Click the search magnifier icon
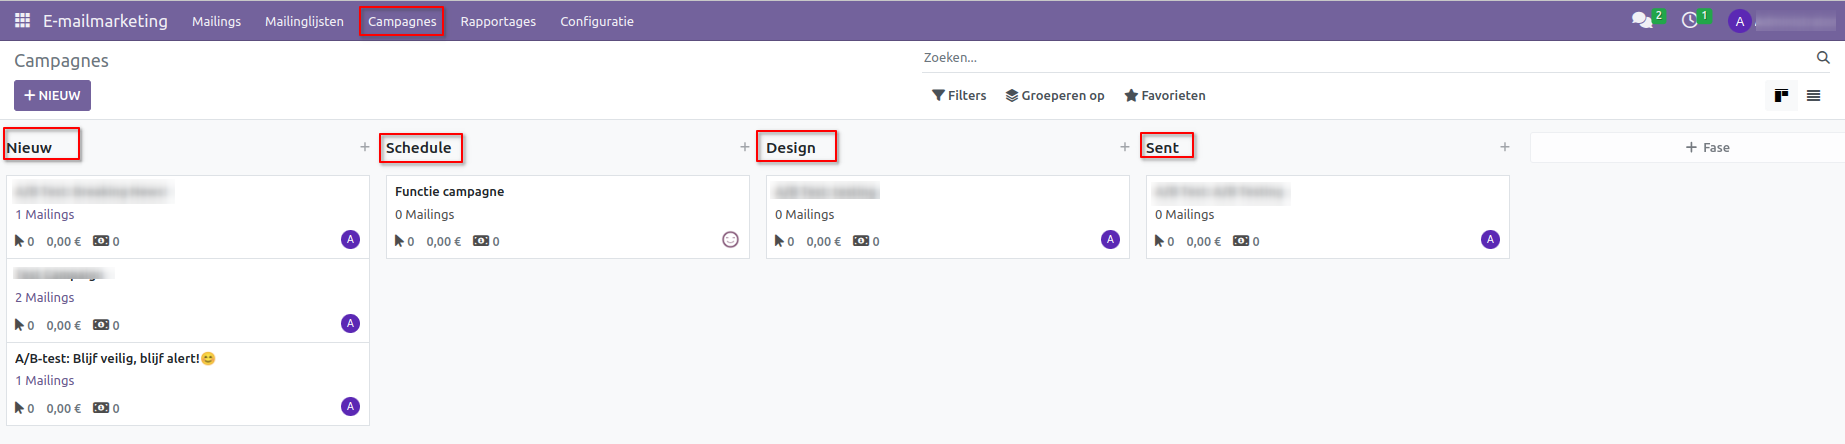This screenshot has height=444, width=1845. (1823, 57)
